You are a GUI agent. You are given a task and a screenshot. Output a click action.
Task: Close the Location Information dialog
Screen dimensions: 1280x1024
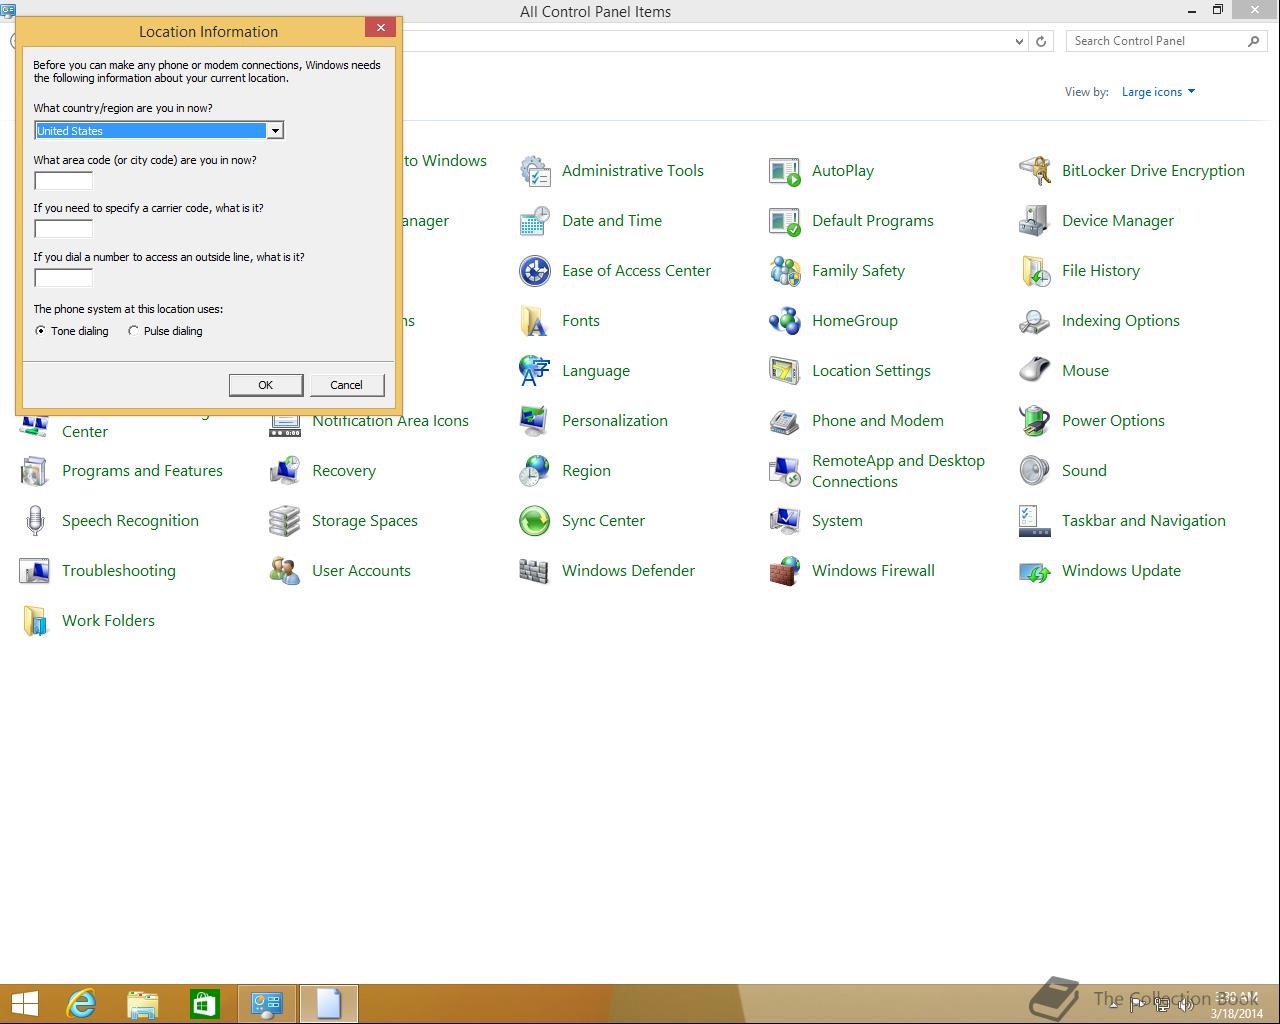380,28
